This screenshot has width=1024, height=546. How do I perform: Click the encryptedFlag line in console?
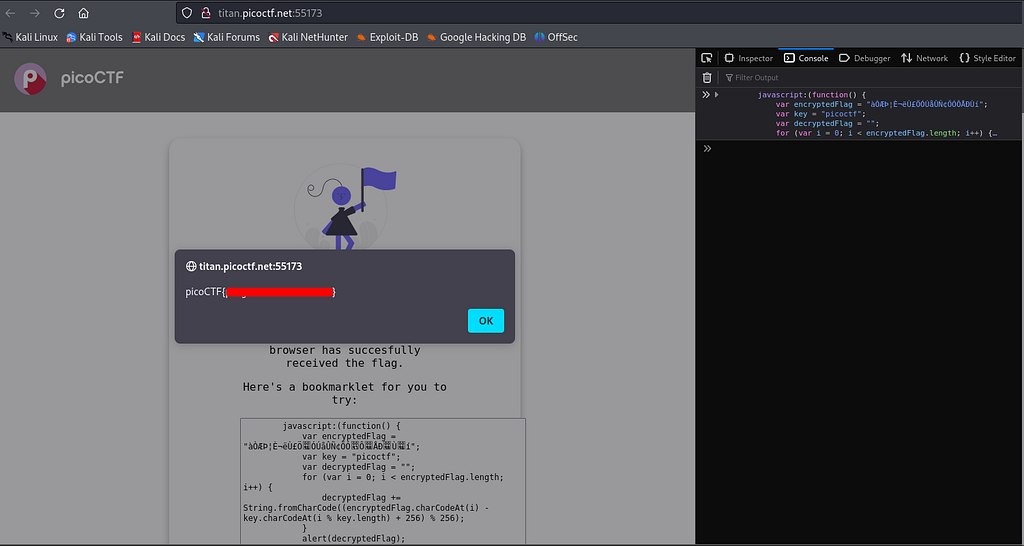click(882, 104)
